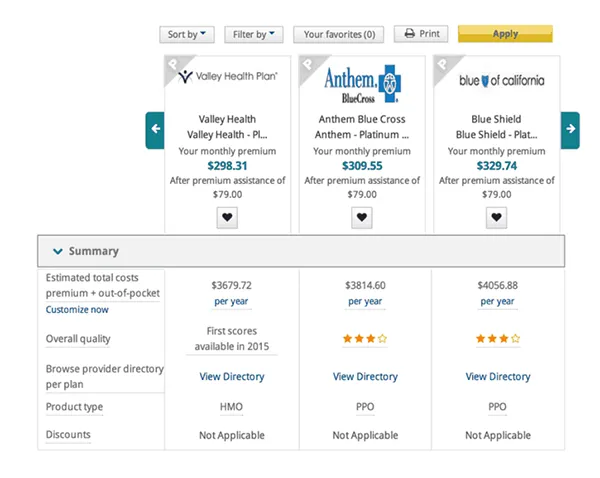View Directory for Blue Shield plan

(498, 377)
